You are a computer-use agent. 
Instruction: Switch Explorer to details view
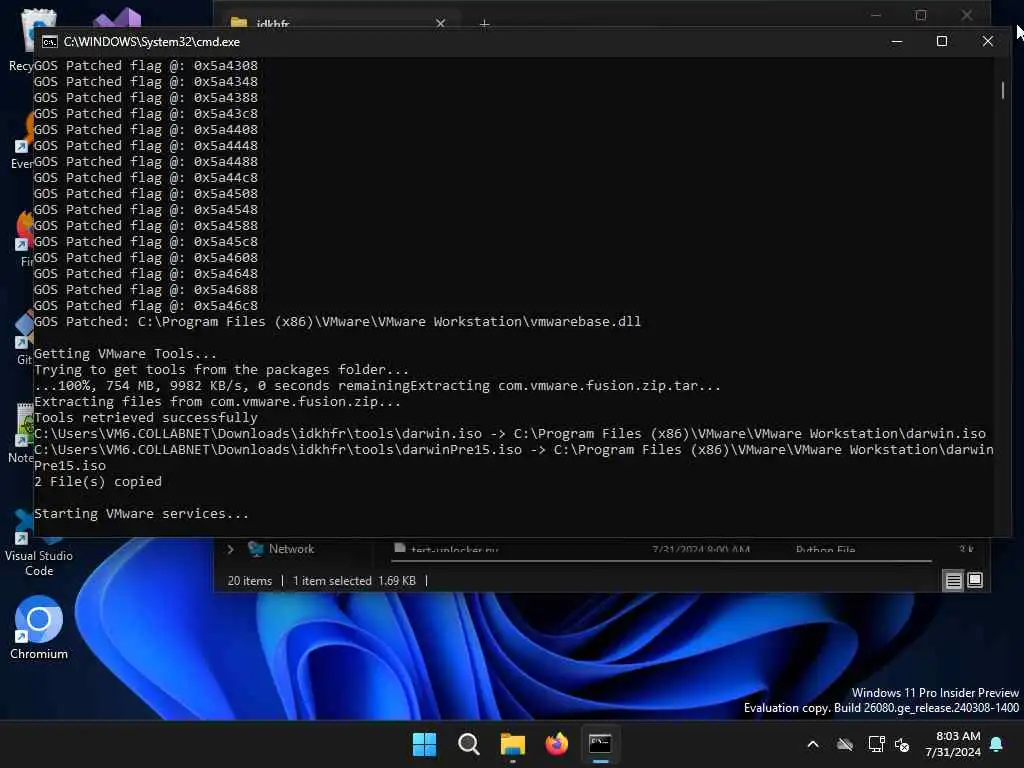[x=953, y=580]
